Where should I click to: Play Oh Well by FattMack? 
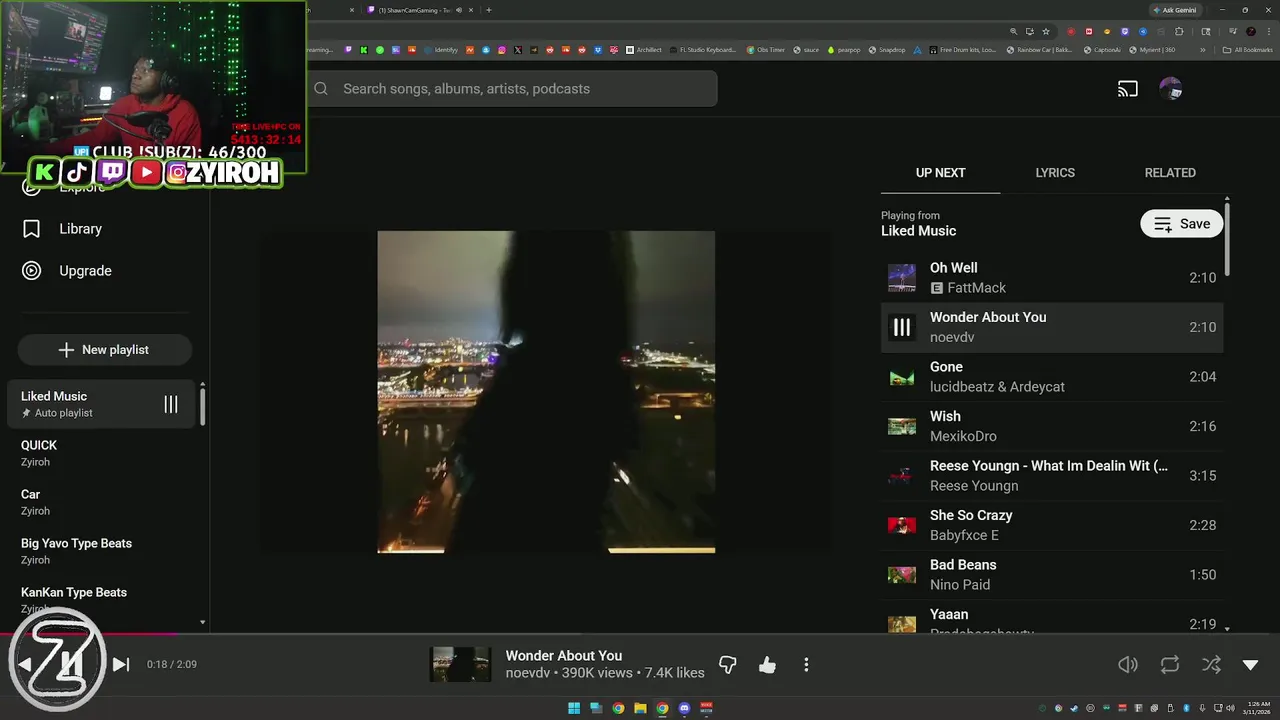tap(1052, 278)
